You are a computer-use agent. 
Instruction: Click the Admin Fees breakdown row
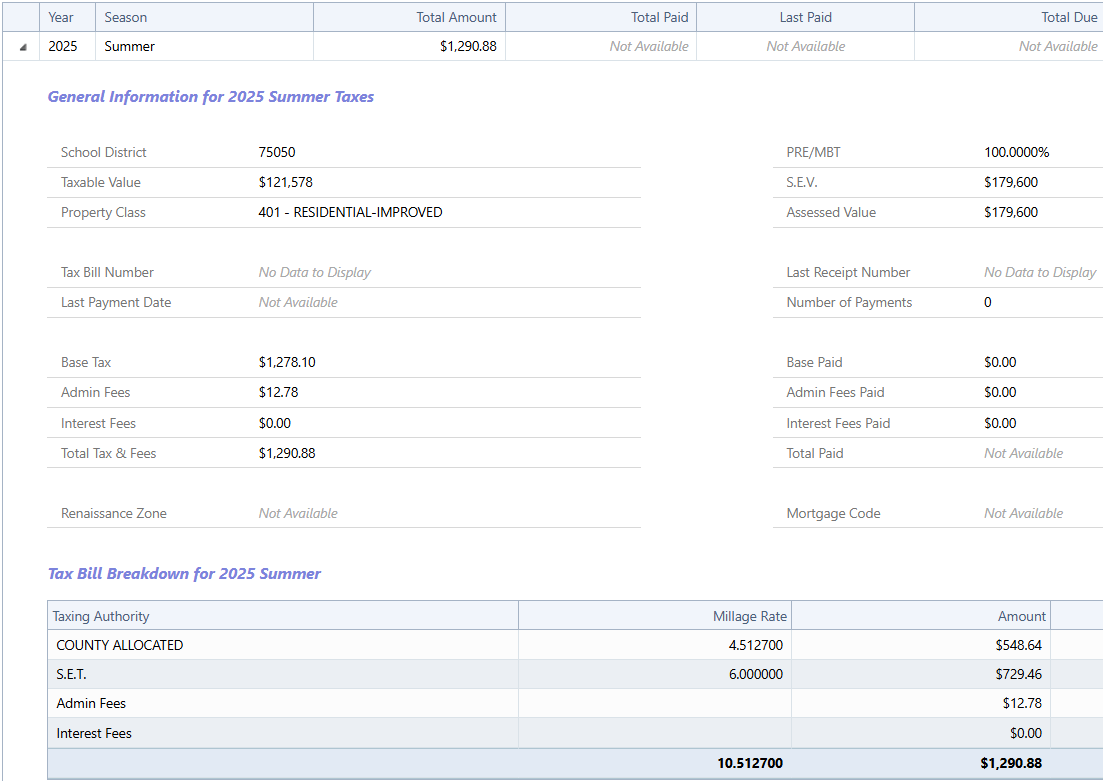pyautogui.click(x=91, y=703)
